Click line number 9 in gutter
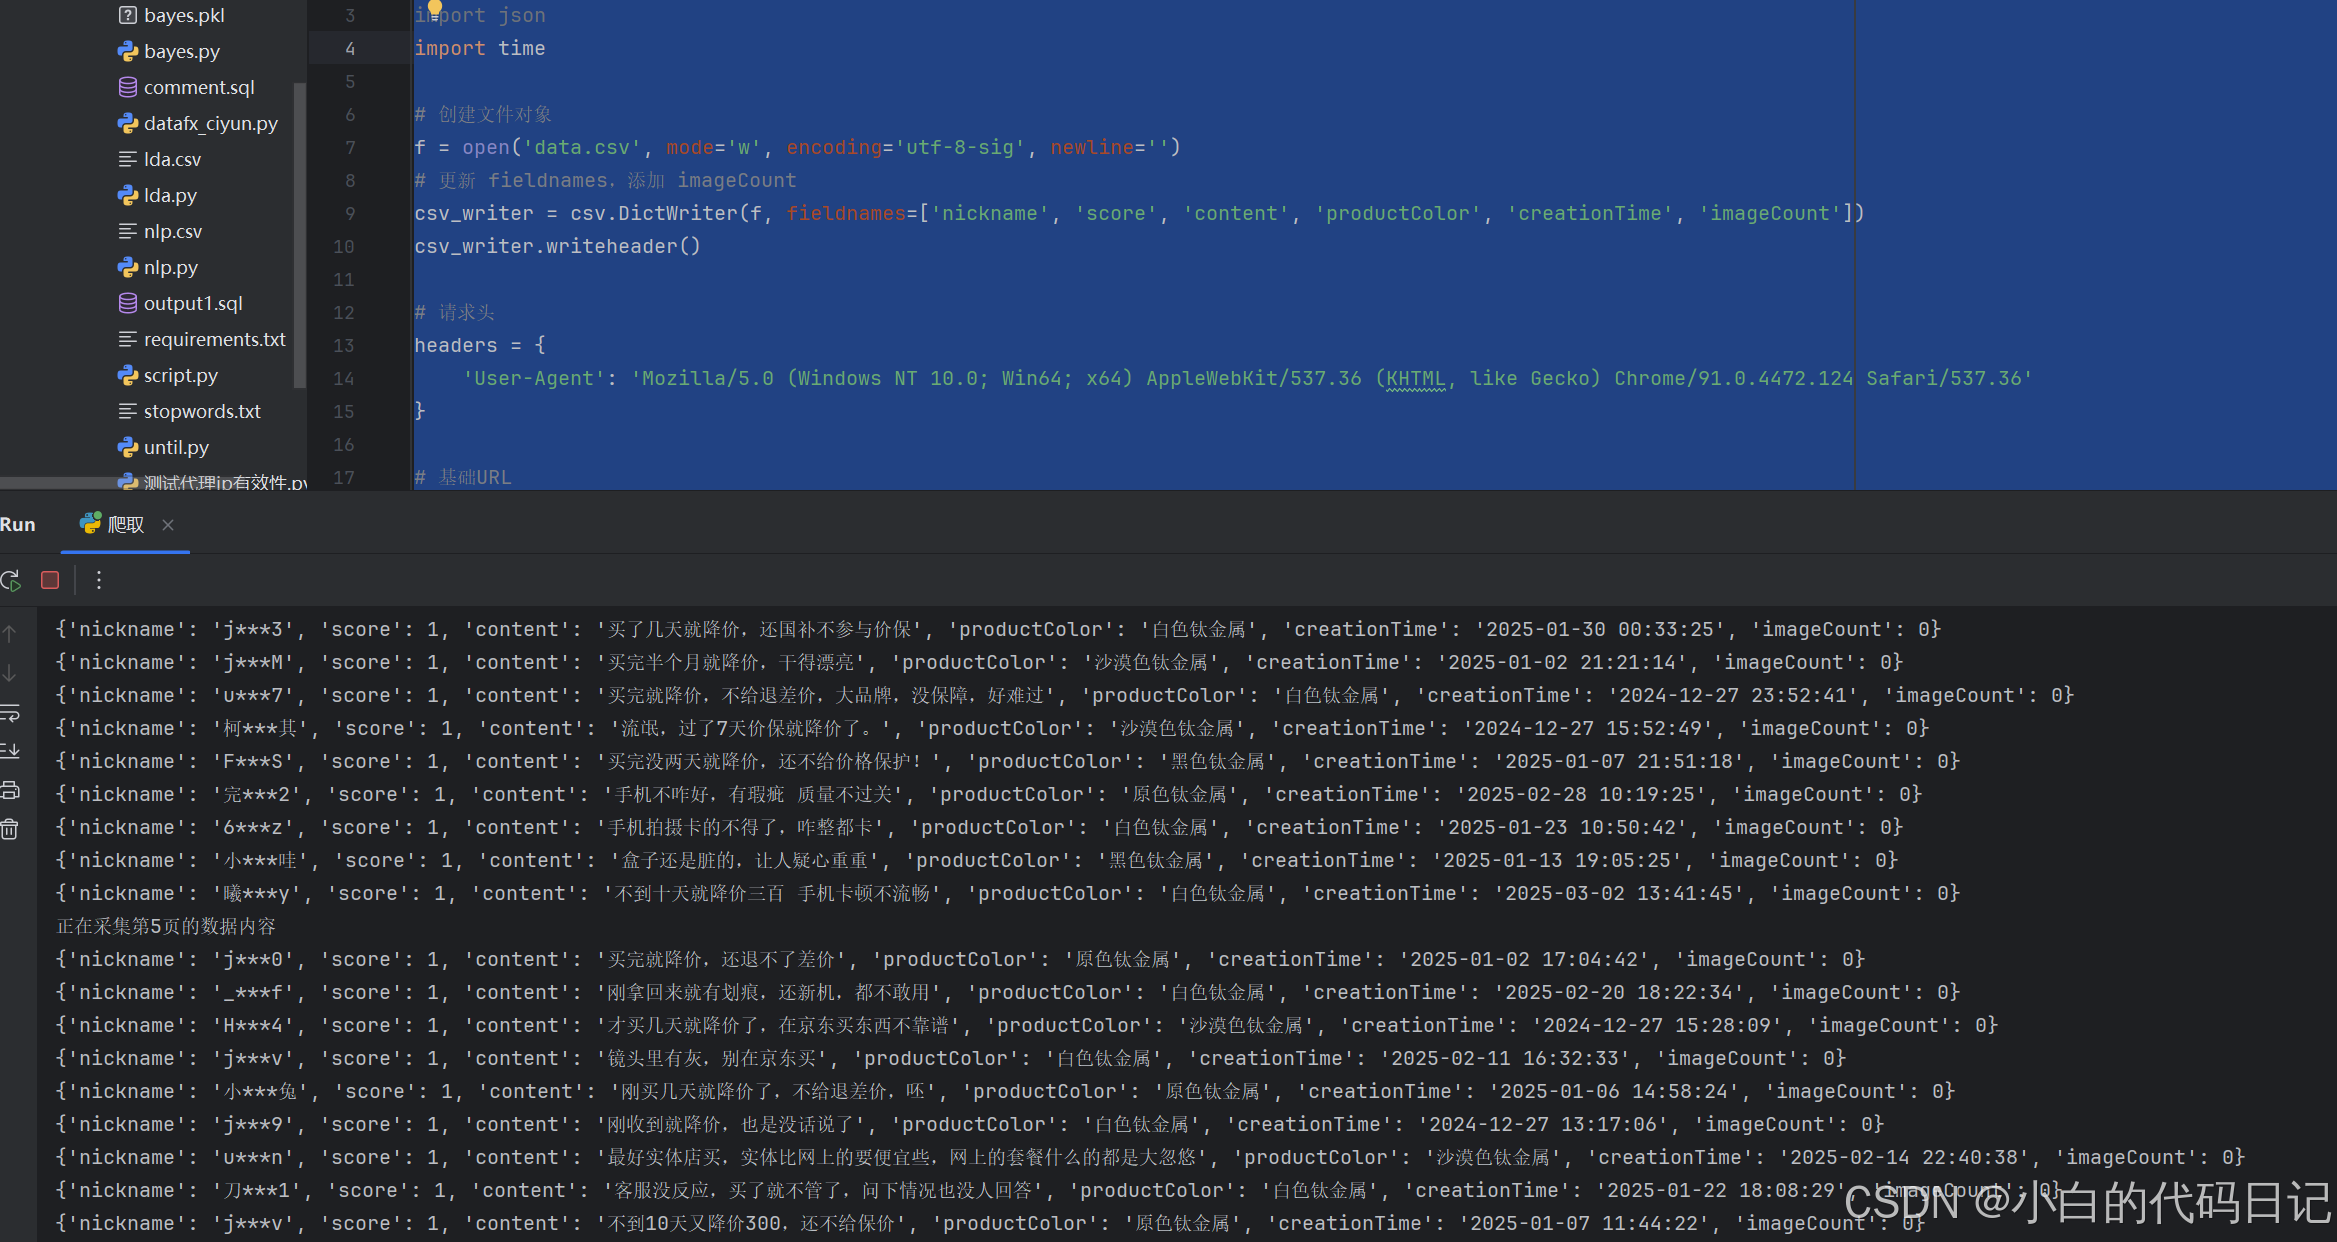Viewport: 2337px width, 1242px height. [350, 213]
